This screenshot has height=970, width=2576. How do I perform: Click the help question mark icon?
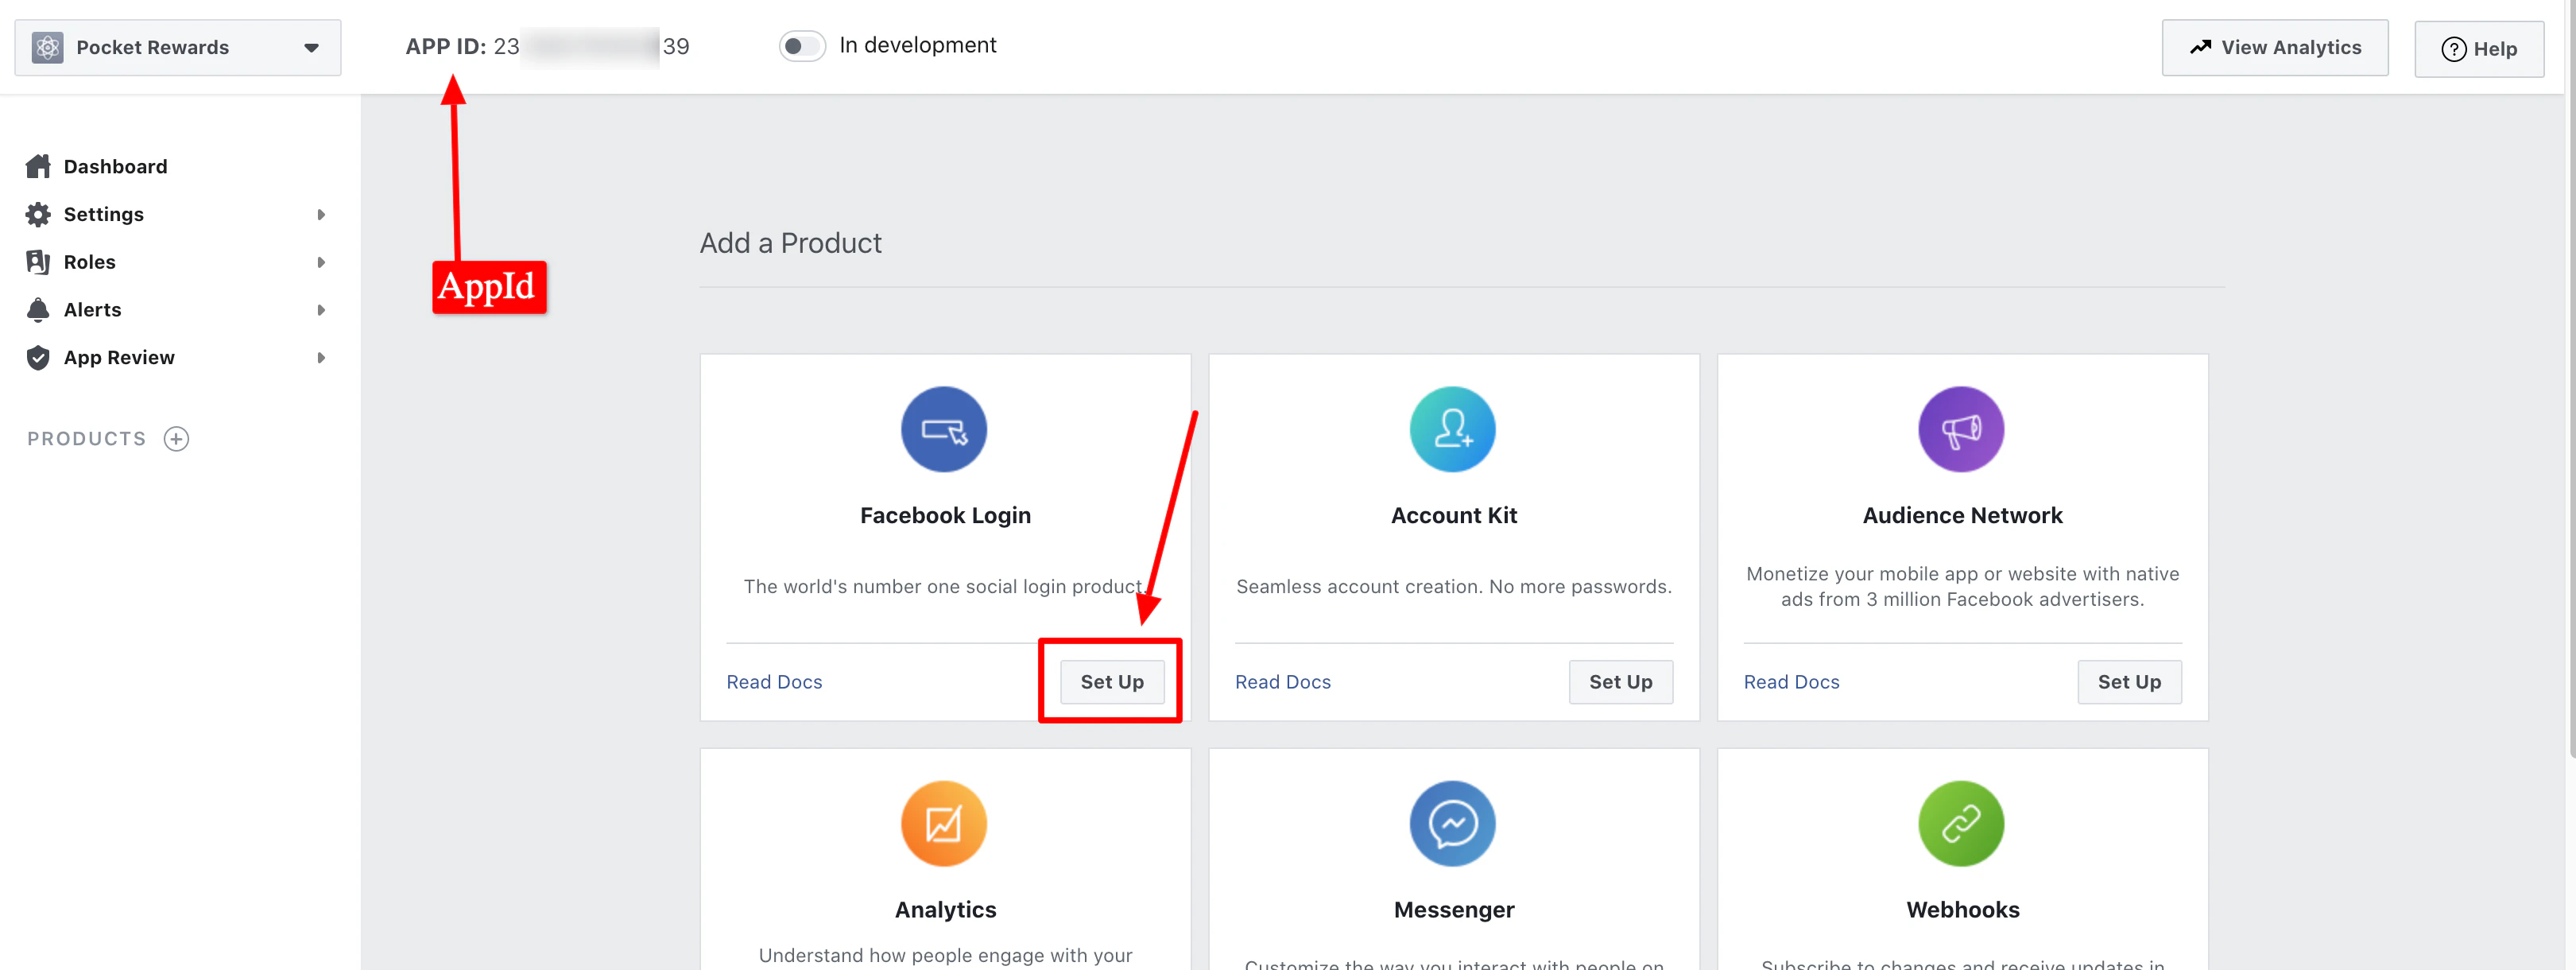click(2453, 49)
